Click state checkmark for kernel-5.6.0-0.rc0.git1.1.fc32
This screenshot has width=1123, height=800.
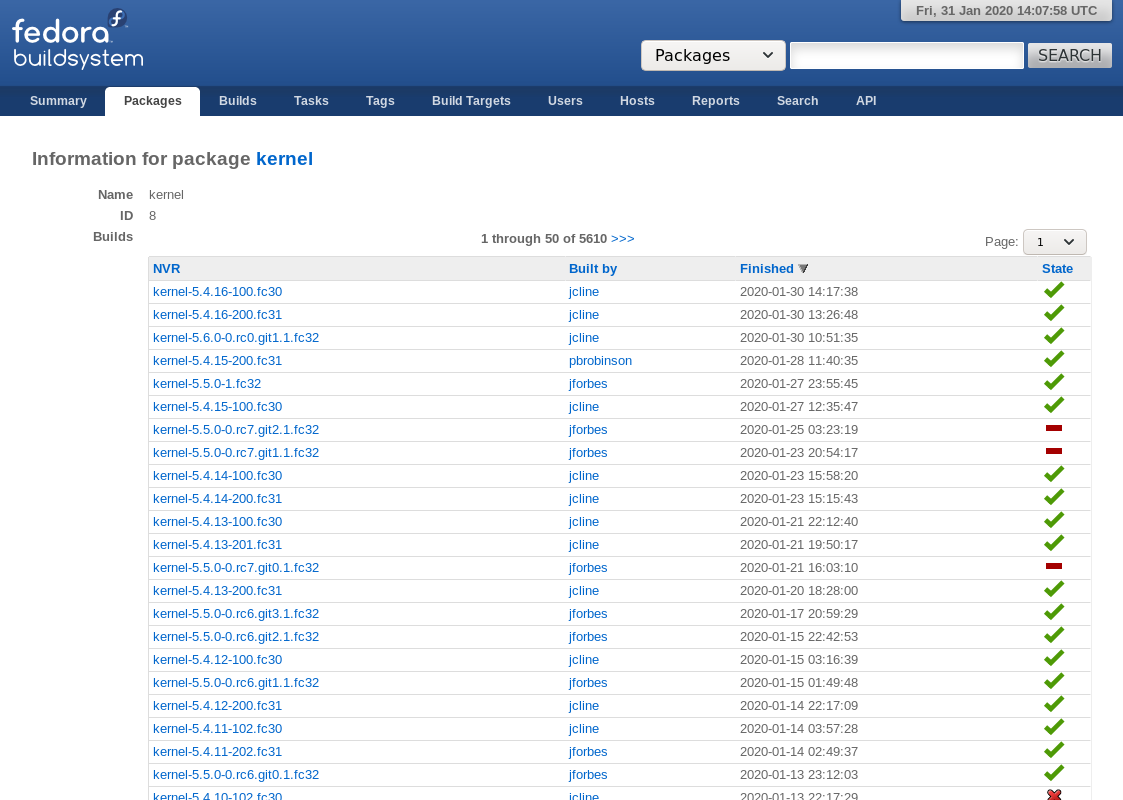click(x=1054, y=336)
